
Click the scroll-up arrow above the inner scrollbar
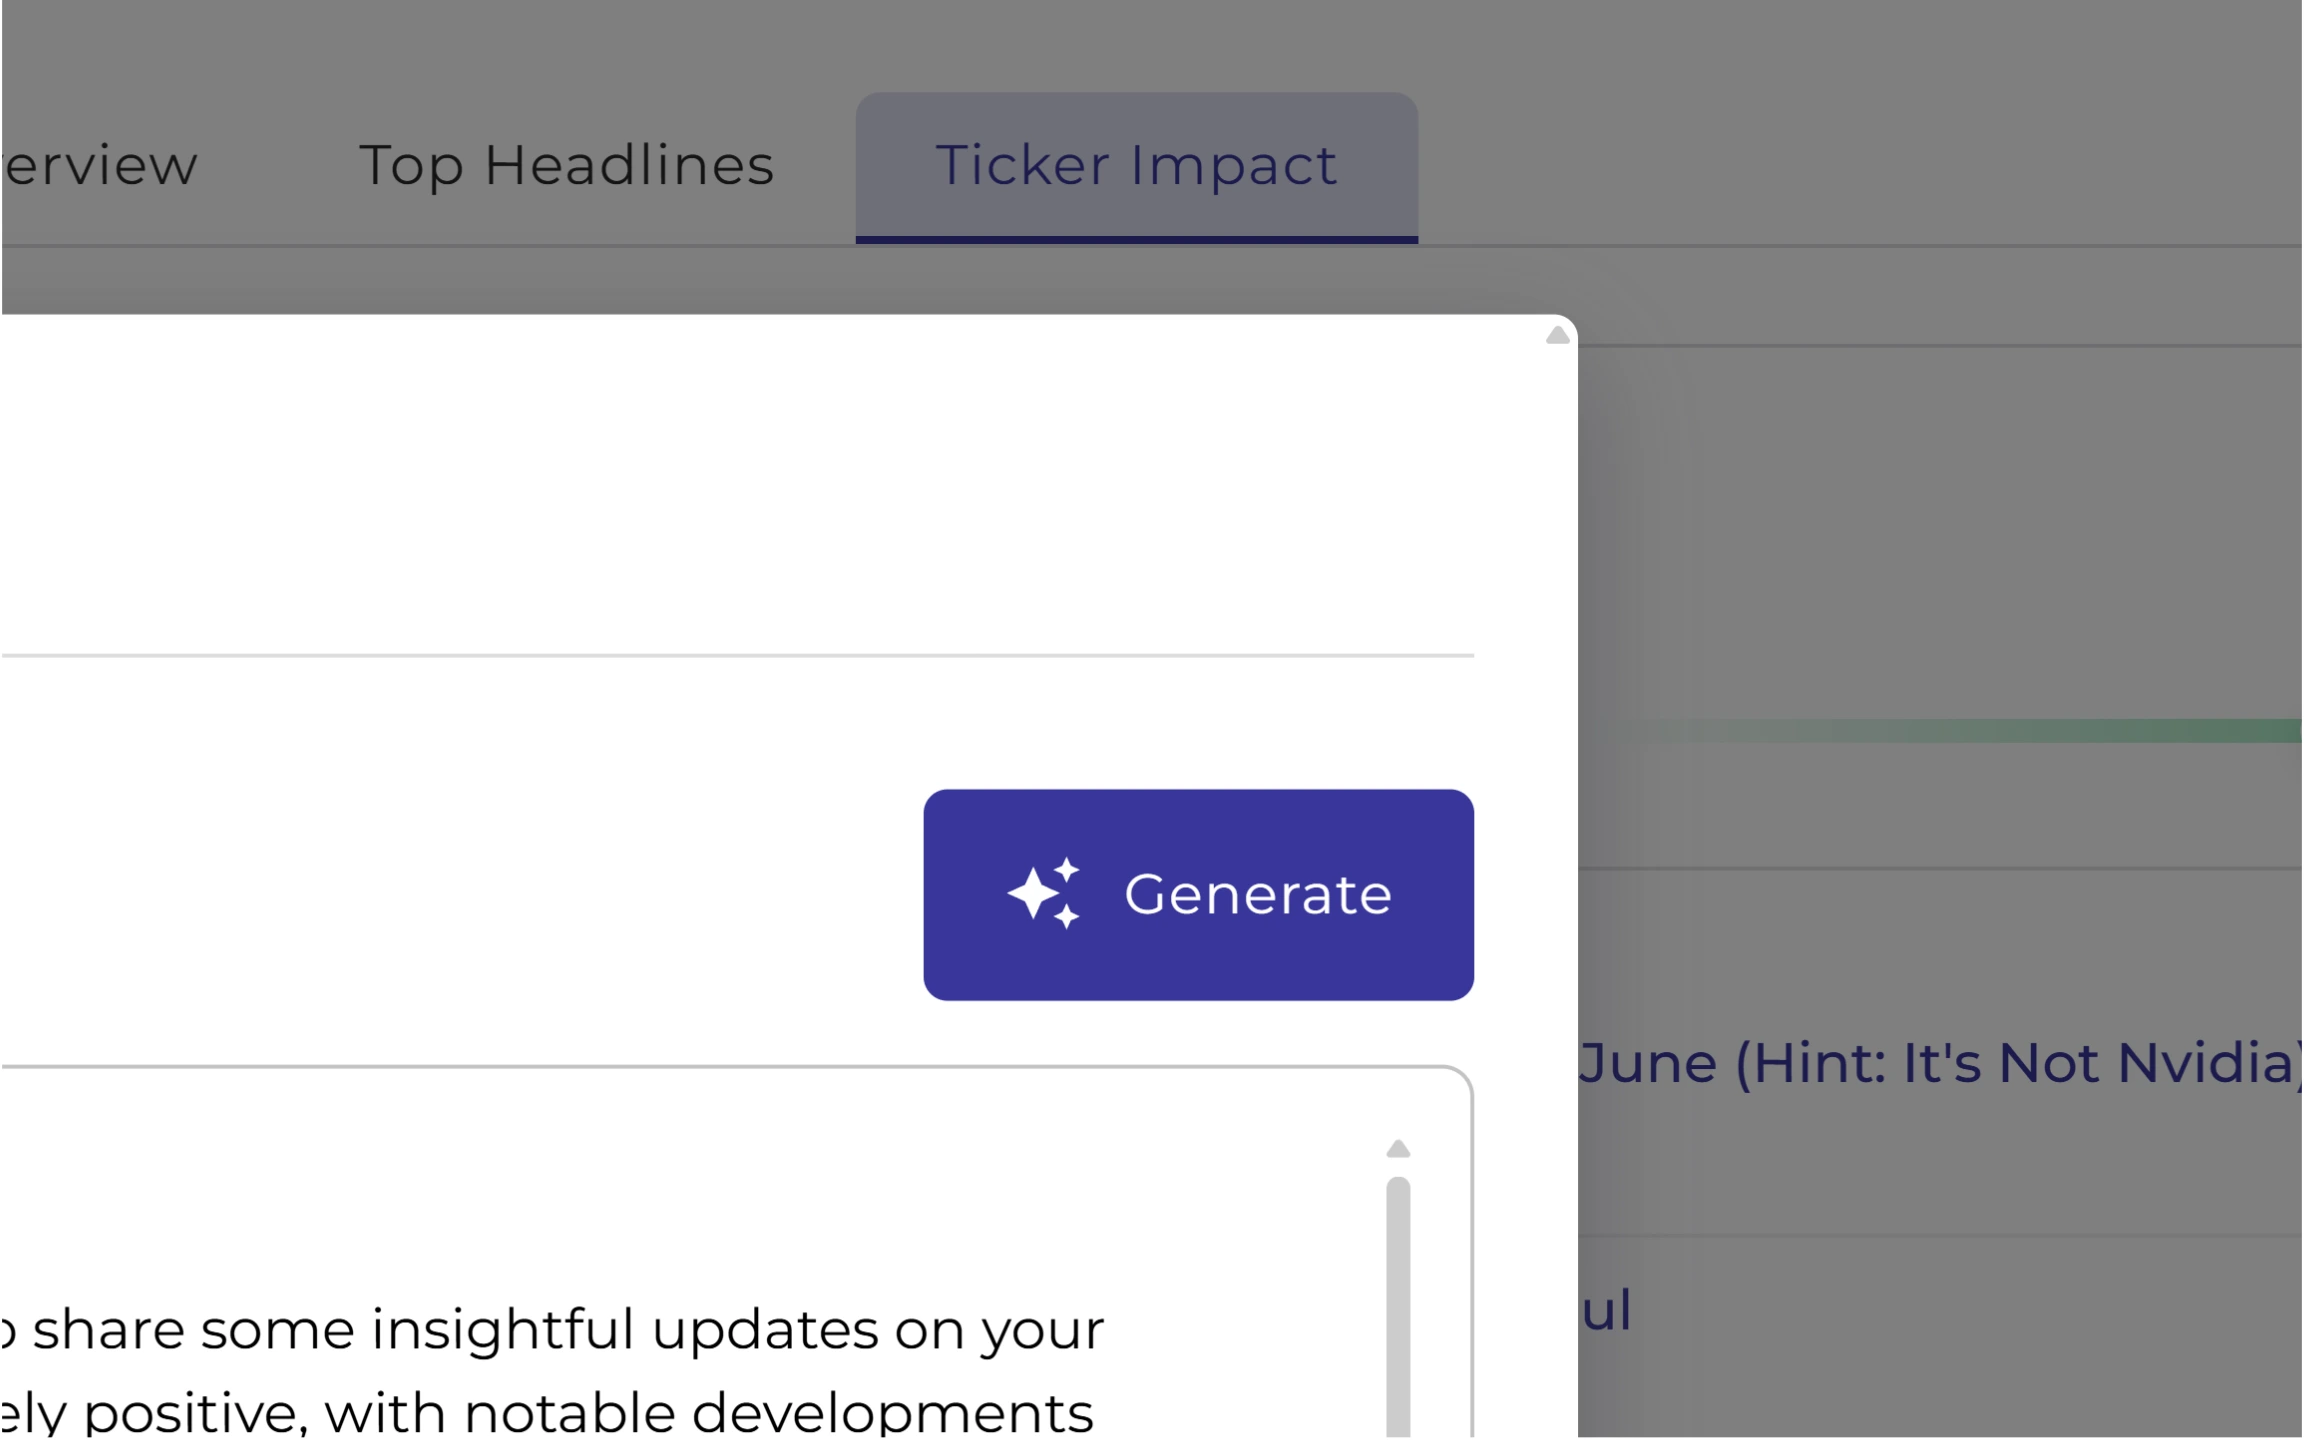pos(1398,1148)
